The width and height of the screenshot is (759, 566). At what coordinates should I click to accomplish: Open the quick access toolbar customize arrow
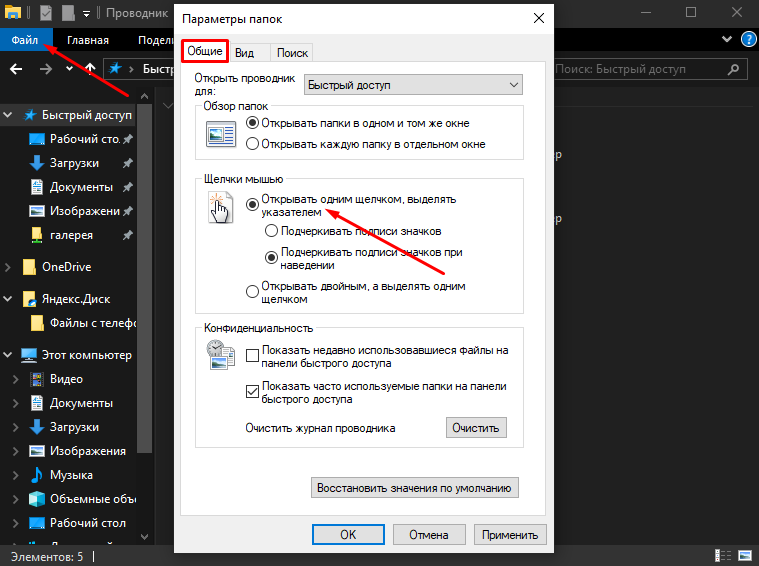click(x=86, y=14)
